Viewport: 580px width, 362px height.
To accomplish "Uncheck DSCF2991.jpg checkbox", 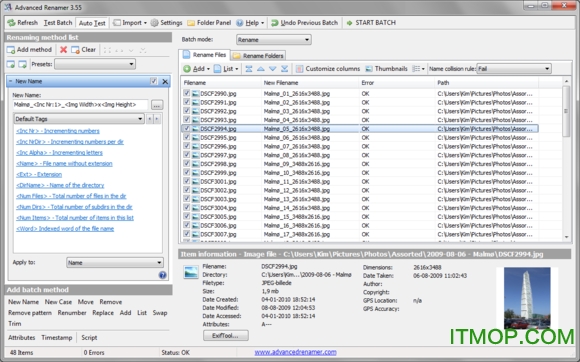I will pyautogui.click(x=187, y=102).
